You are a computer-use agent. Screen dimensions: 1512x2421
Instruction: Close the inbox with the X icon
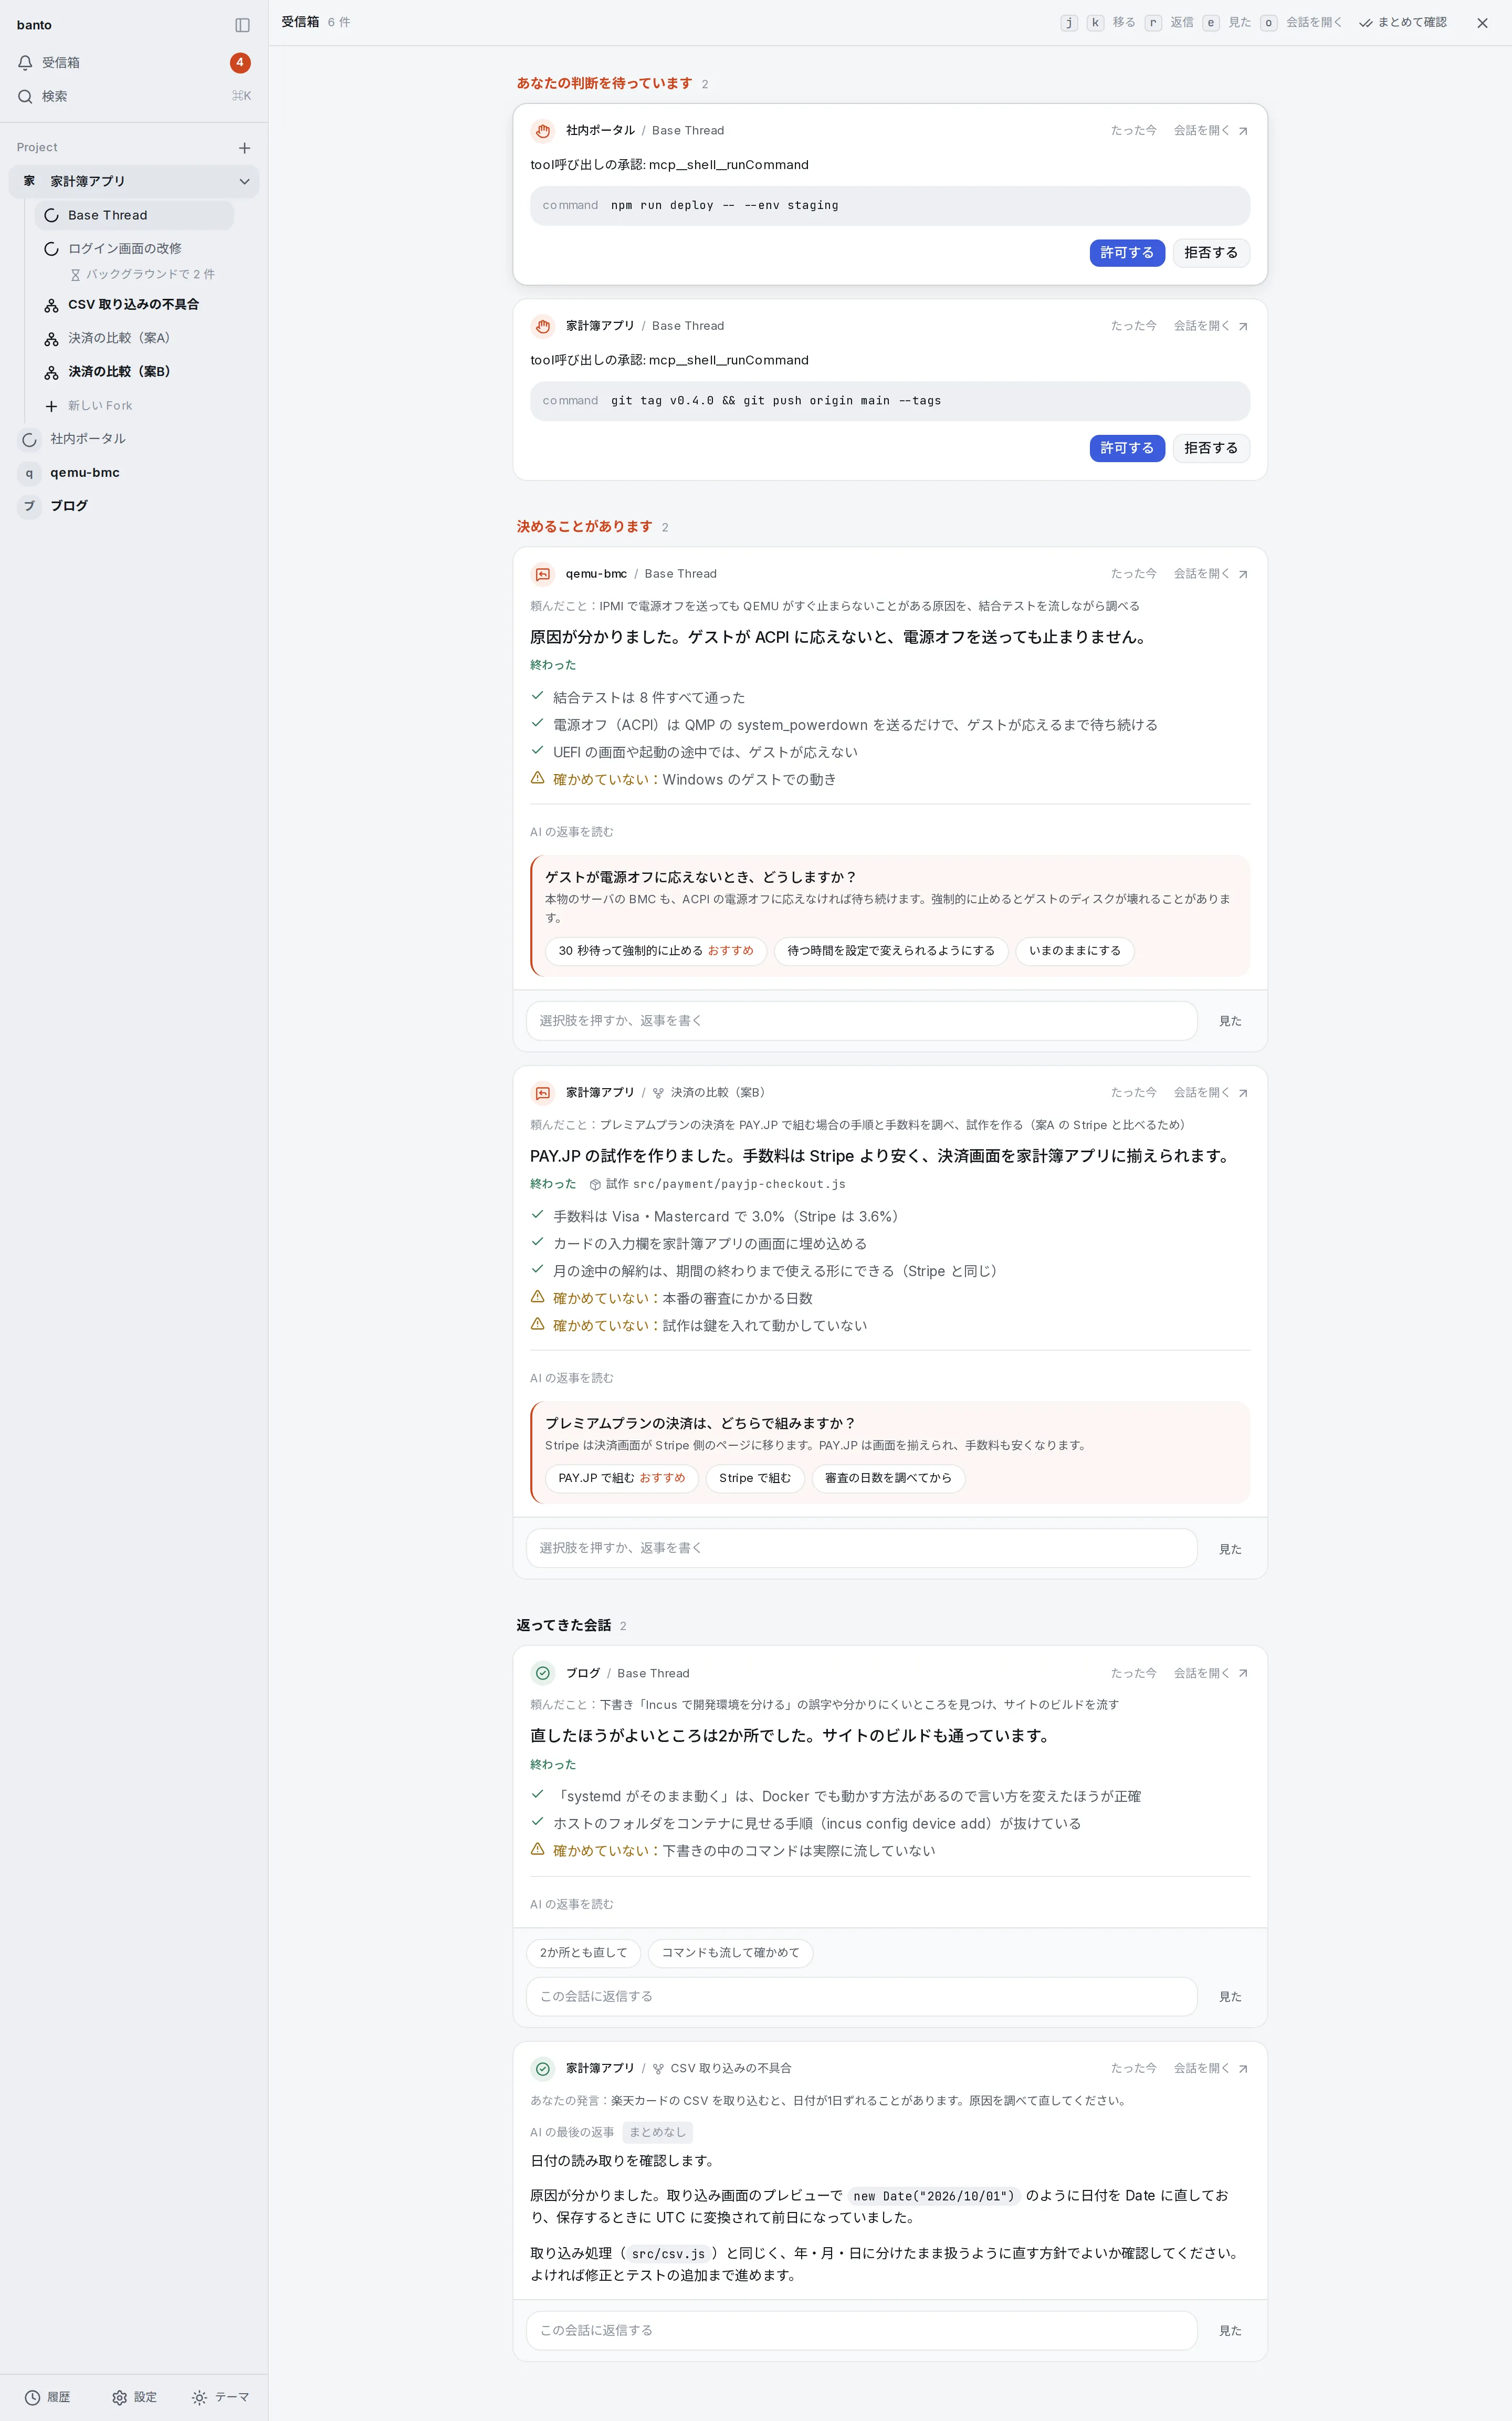1482,23
